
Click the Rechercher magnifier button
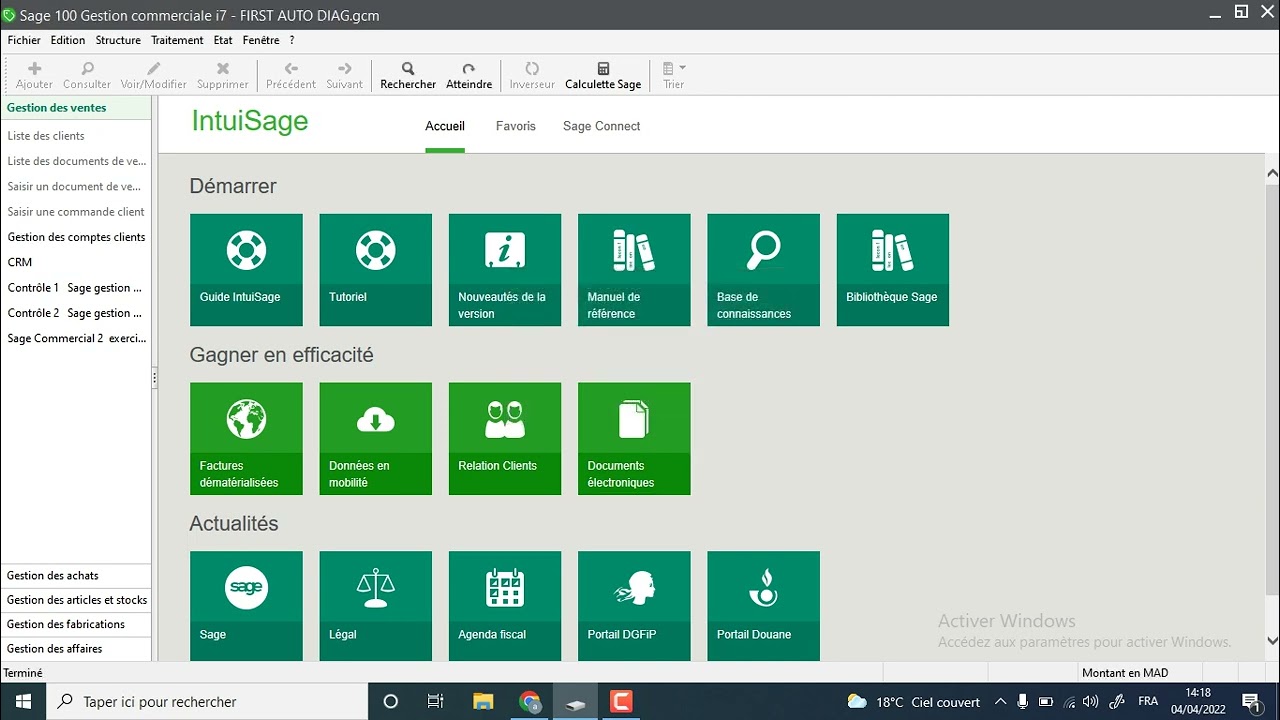tap(408, 75)
